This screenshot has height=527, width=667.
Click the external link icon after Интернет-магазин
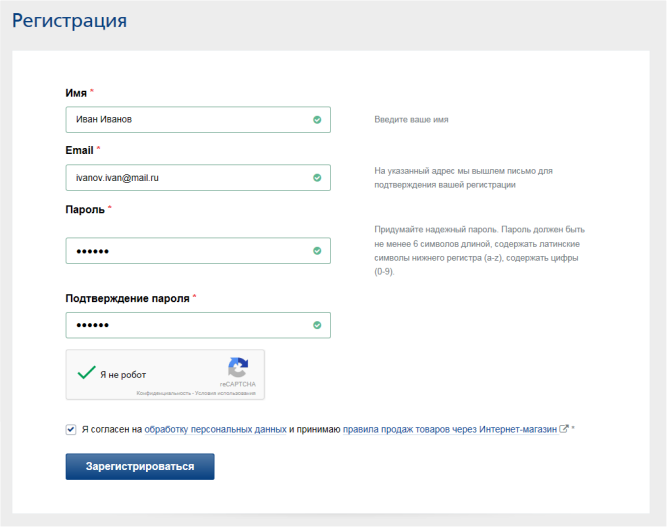[x=564, y=429]
